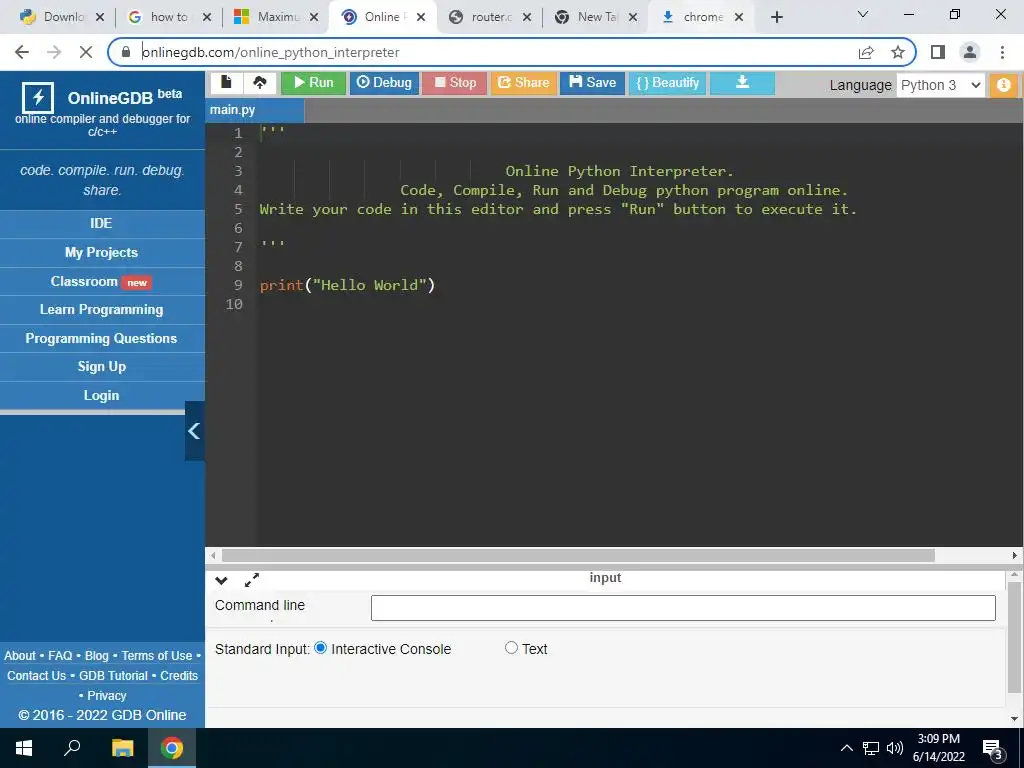Click the editor horizontal scrollbar
The height and width of the screenshot is (768, 1024).
pyautogui.click(x=578, y=556)
